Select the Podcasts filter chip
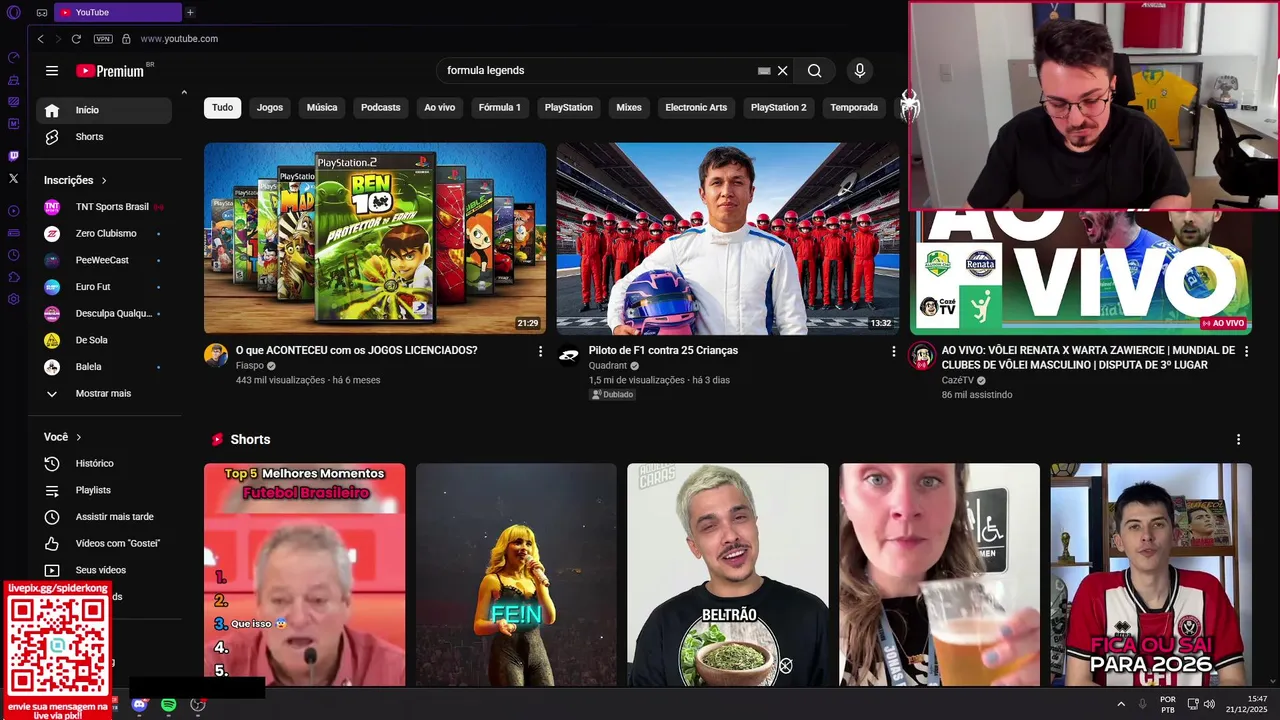 (x=380, y=107)
